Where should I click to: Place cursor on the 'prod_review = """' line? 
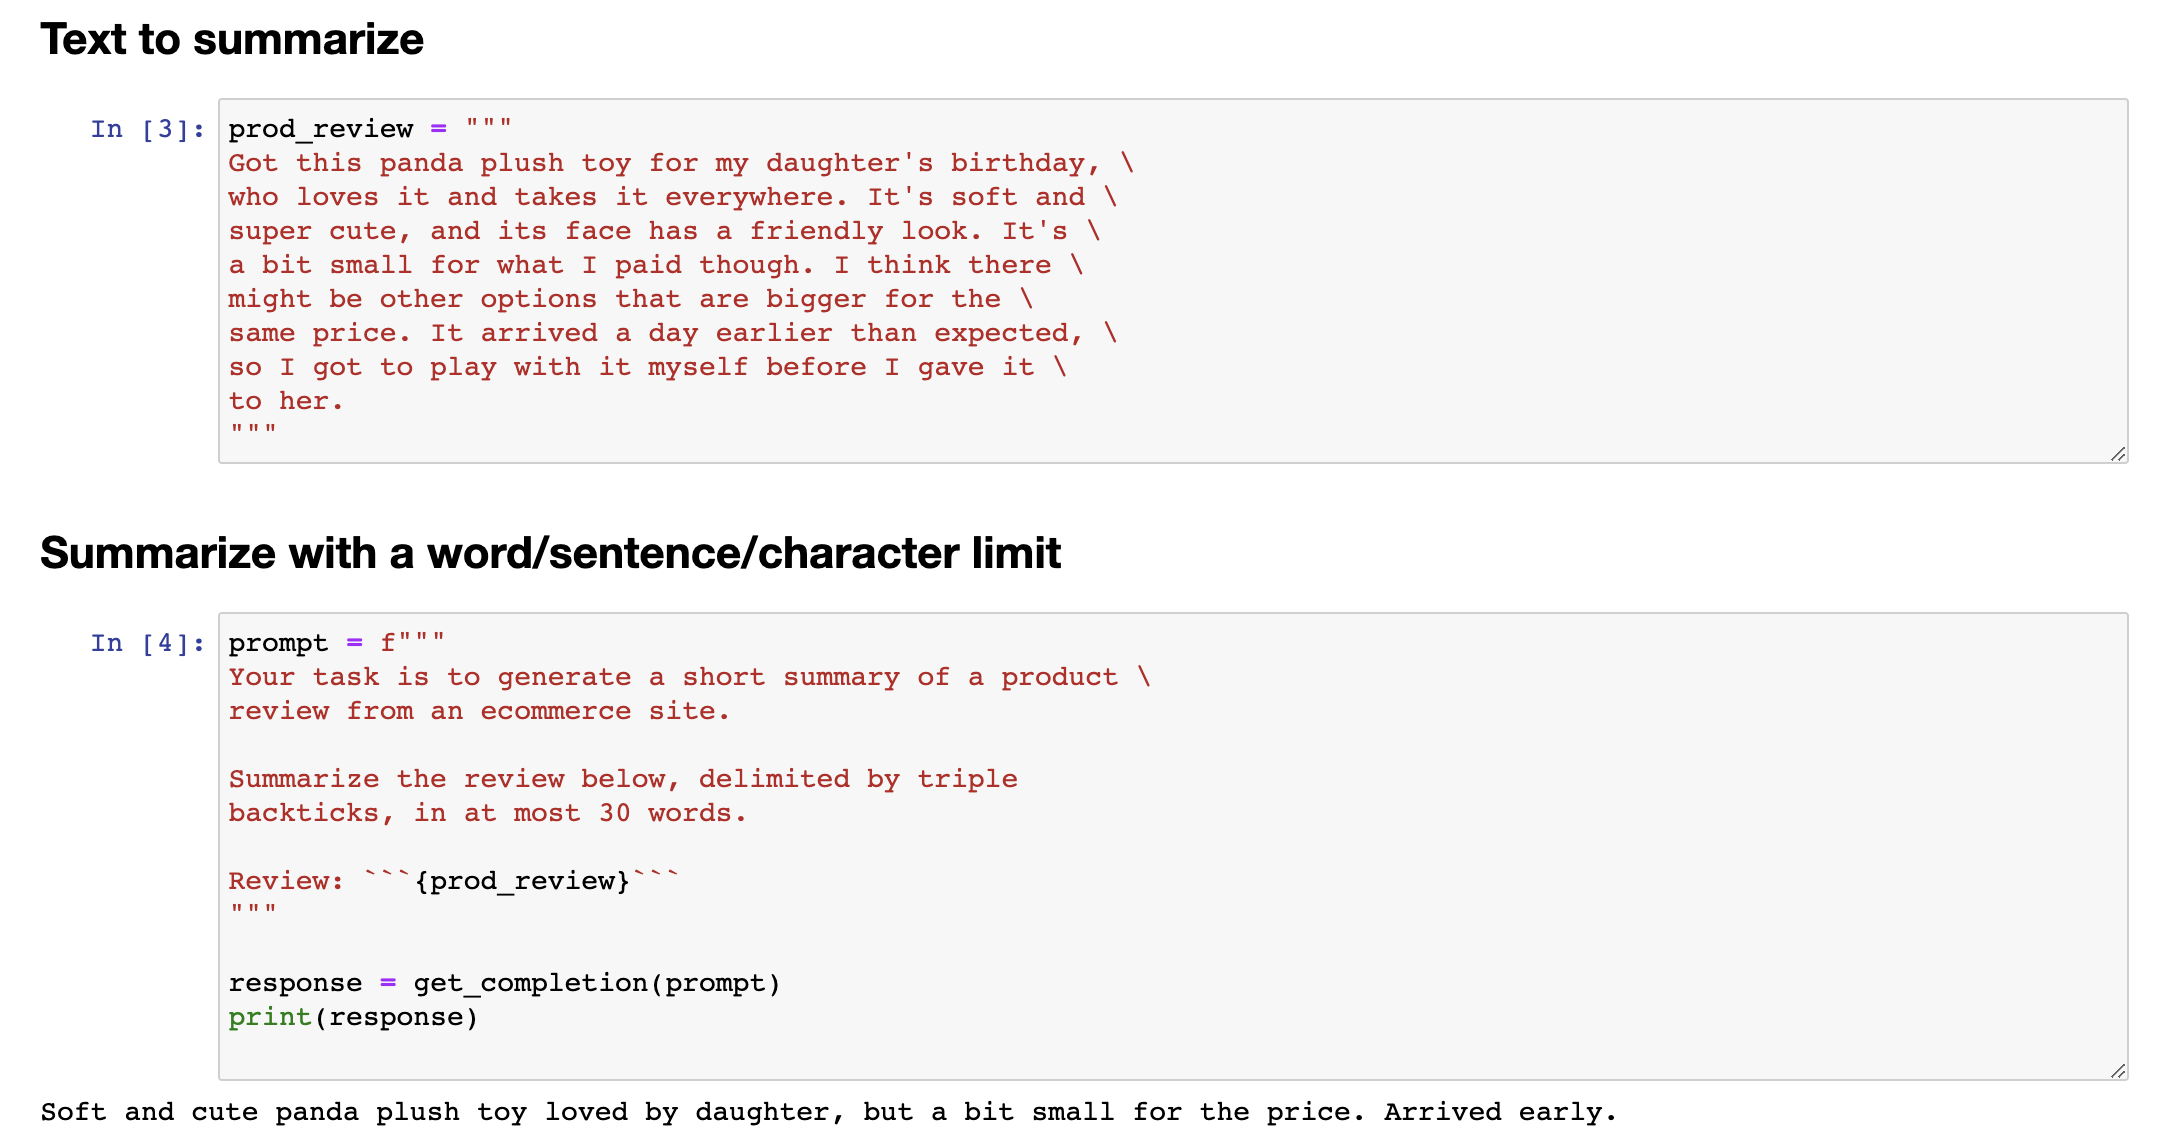(370, 129)
